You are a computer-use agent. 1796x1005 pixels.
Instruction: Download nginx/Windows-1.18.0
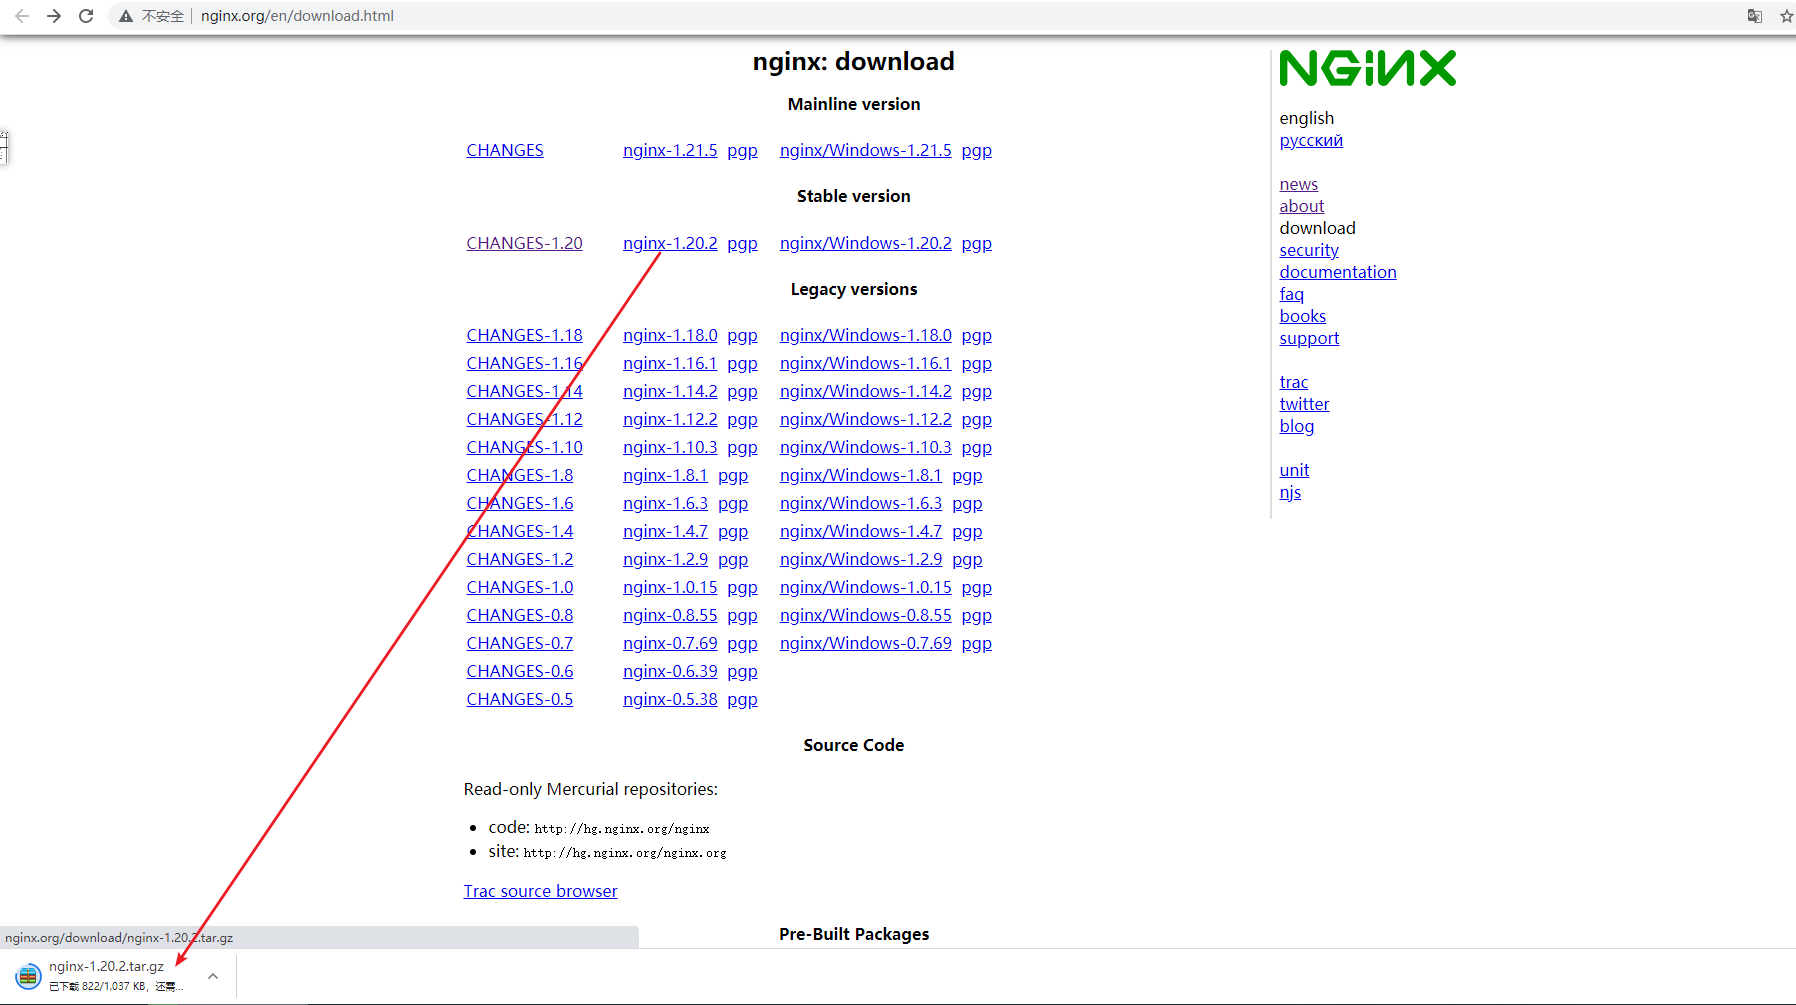pyautogui.click(x=866, y=335)
